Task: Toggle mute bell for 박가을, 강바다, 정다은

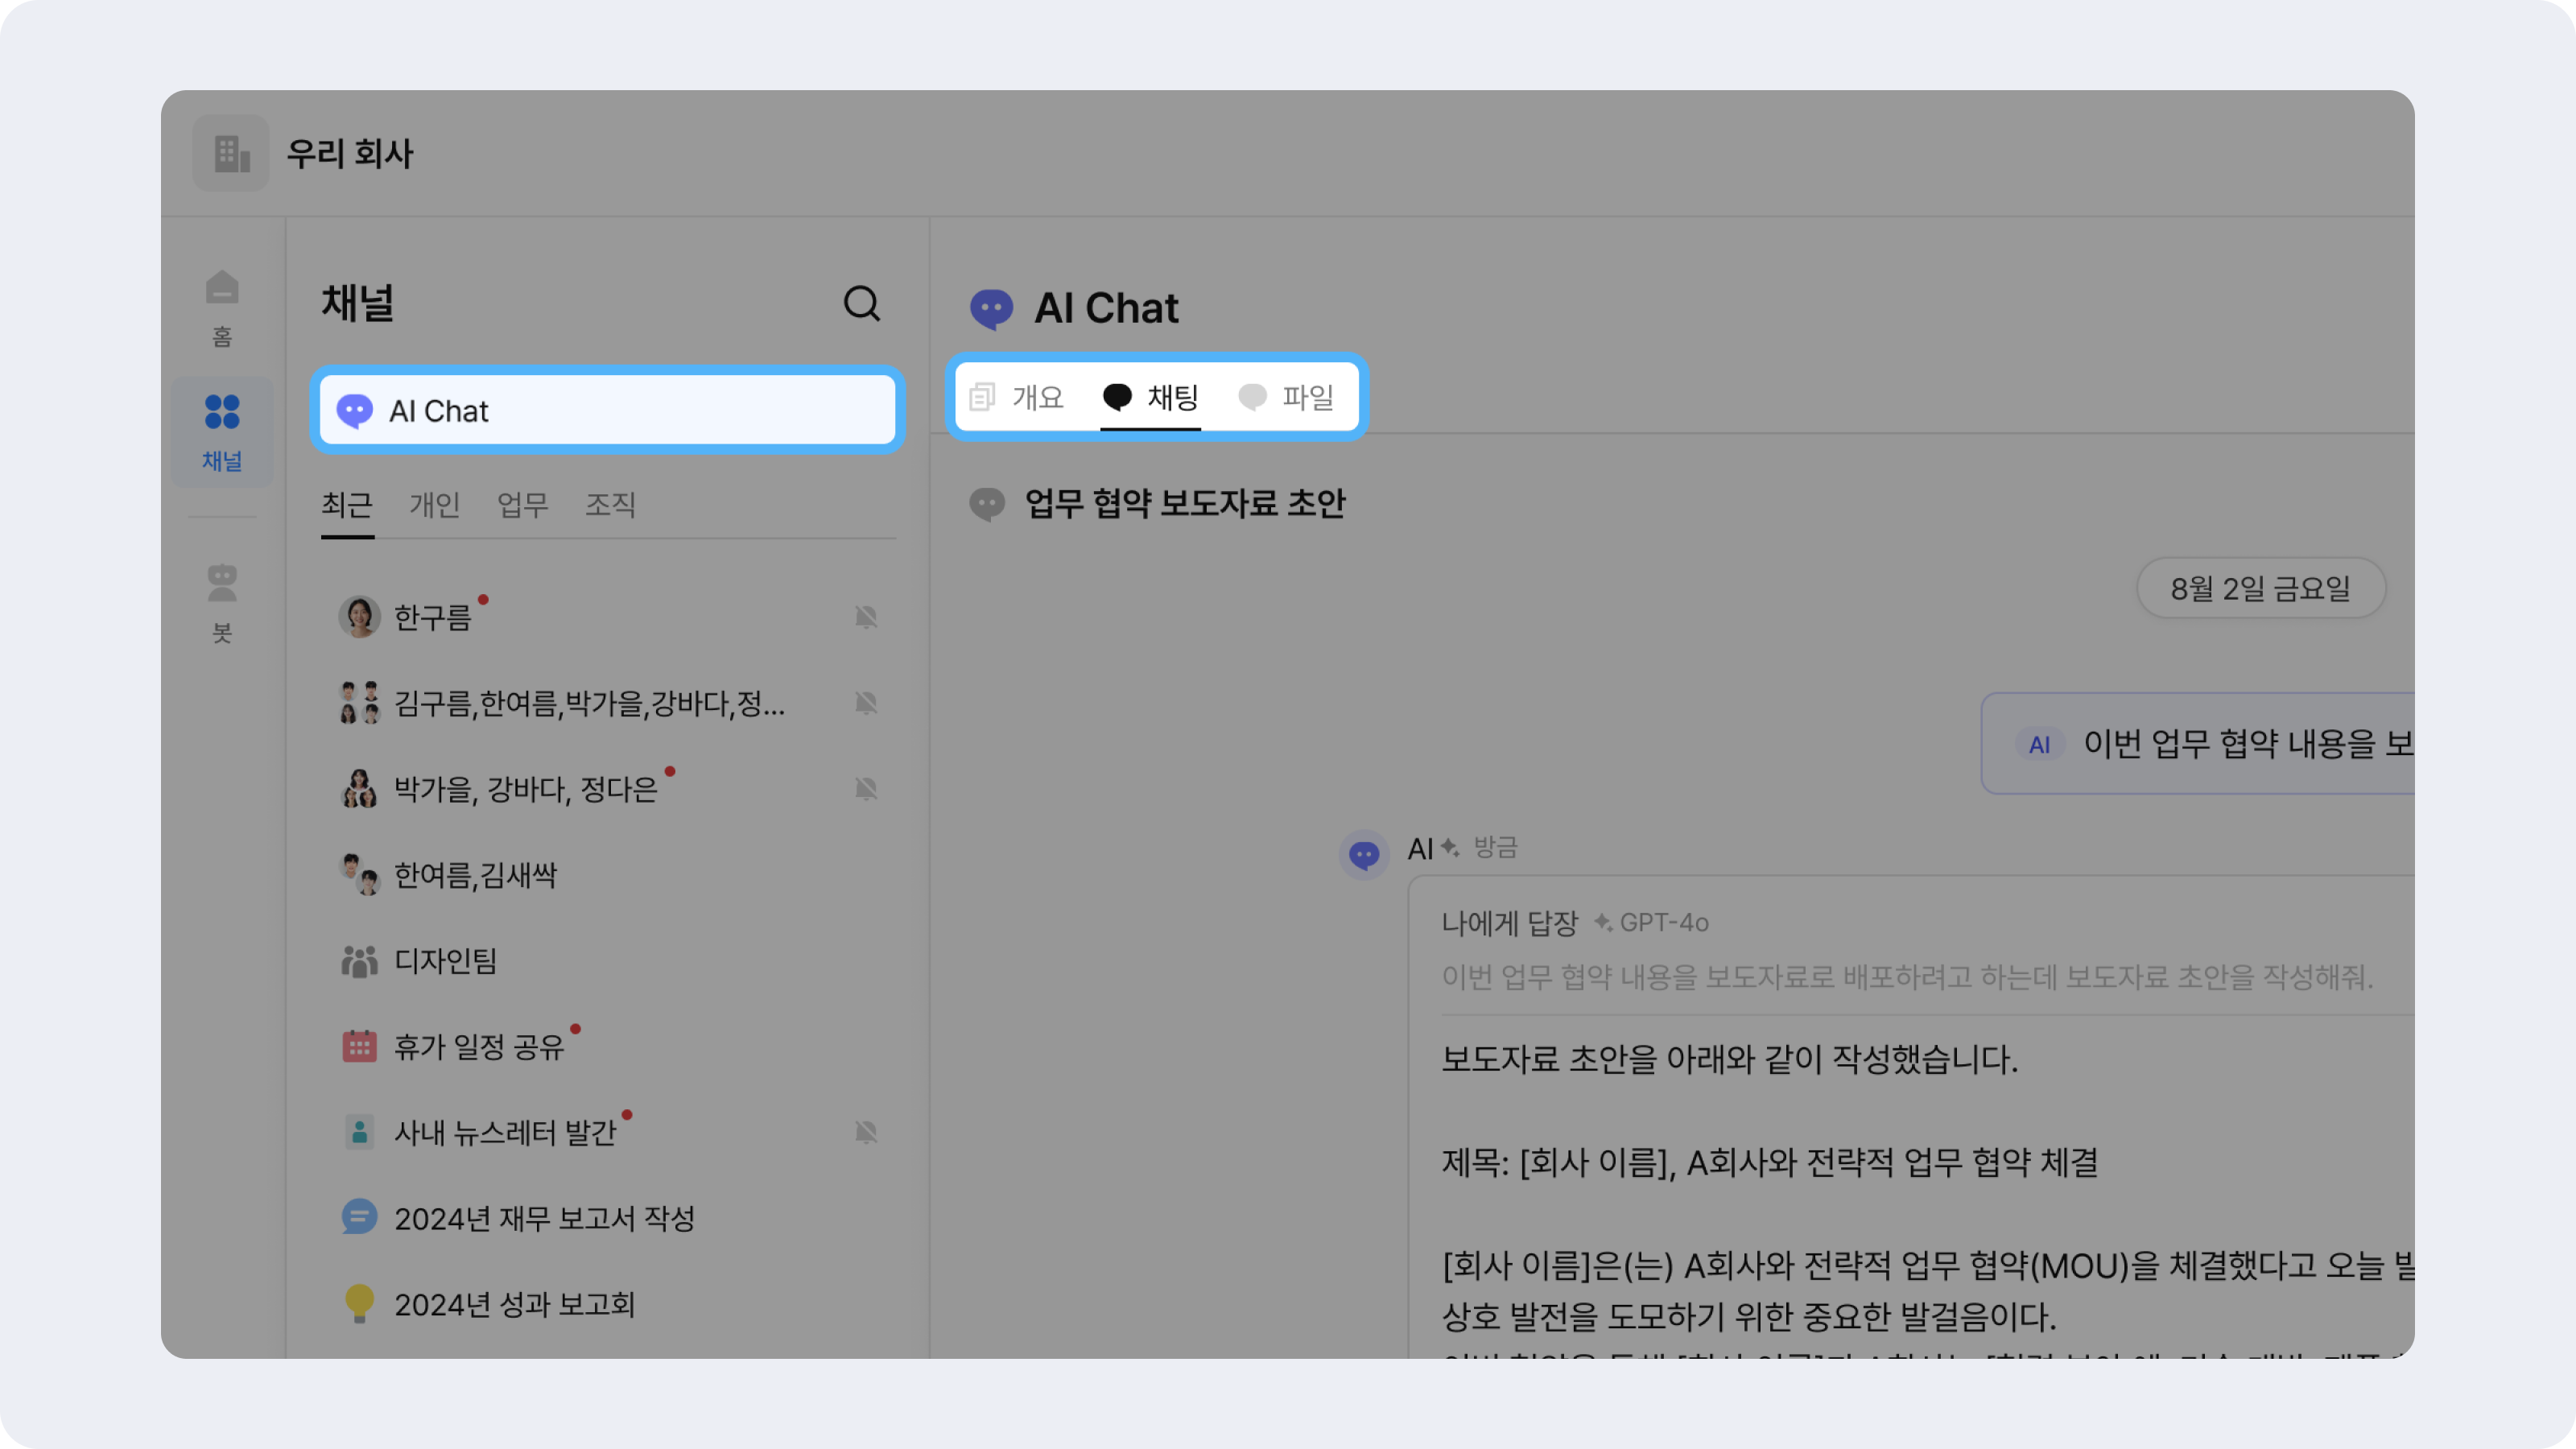Action: pos(866,789)
